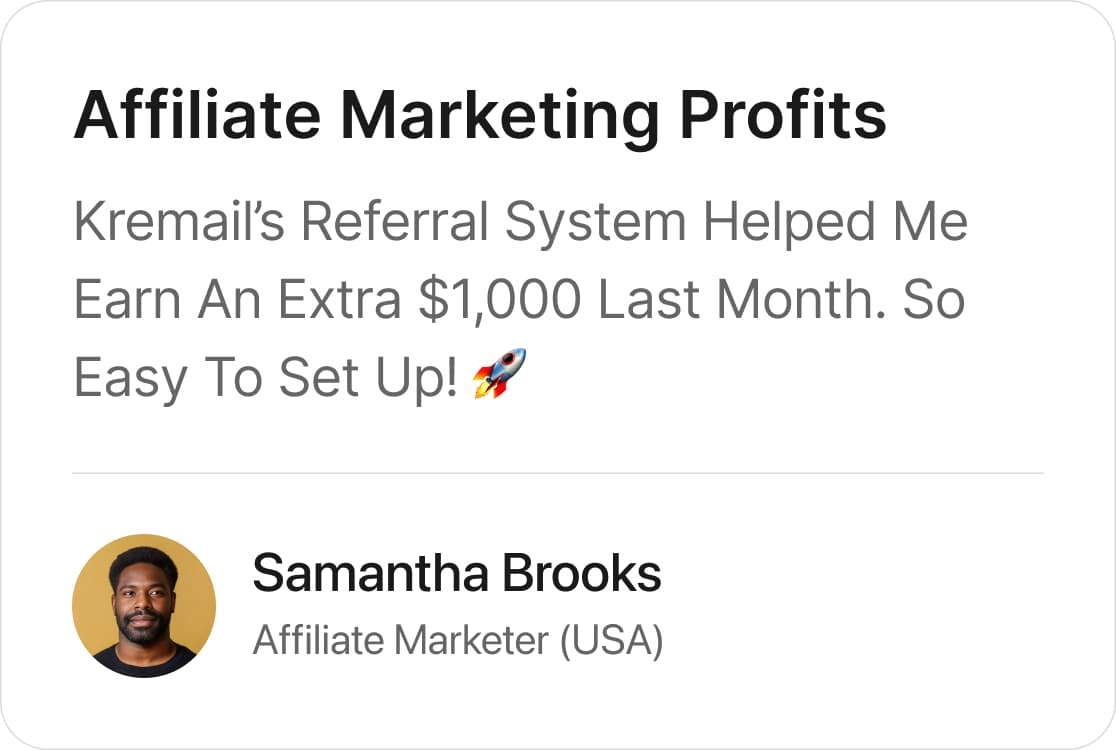This screenshot has width=1116, height=750.
Task: Click the "$1,000" amount in the testimonial
Action: pyautogui.click(x=500, y=300)
